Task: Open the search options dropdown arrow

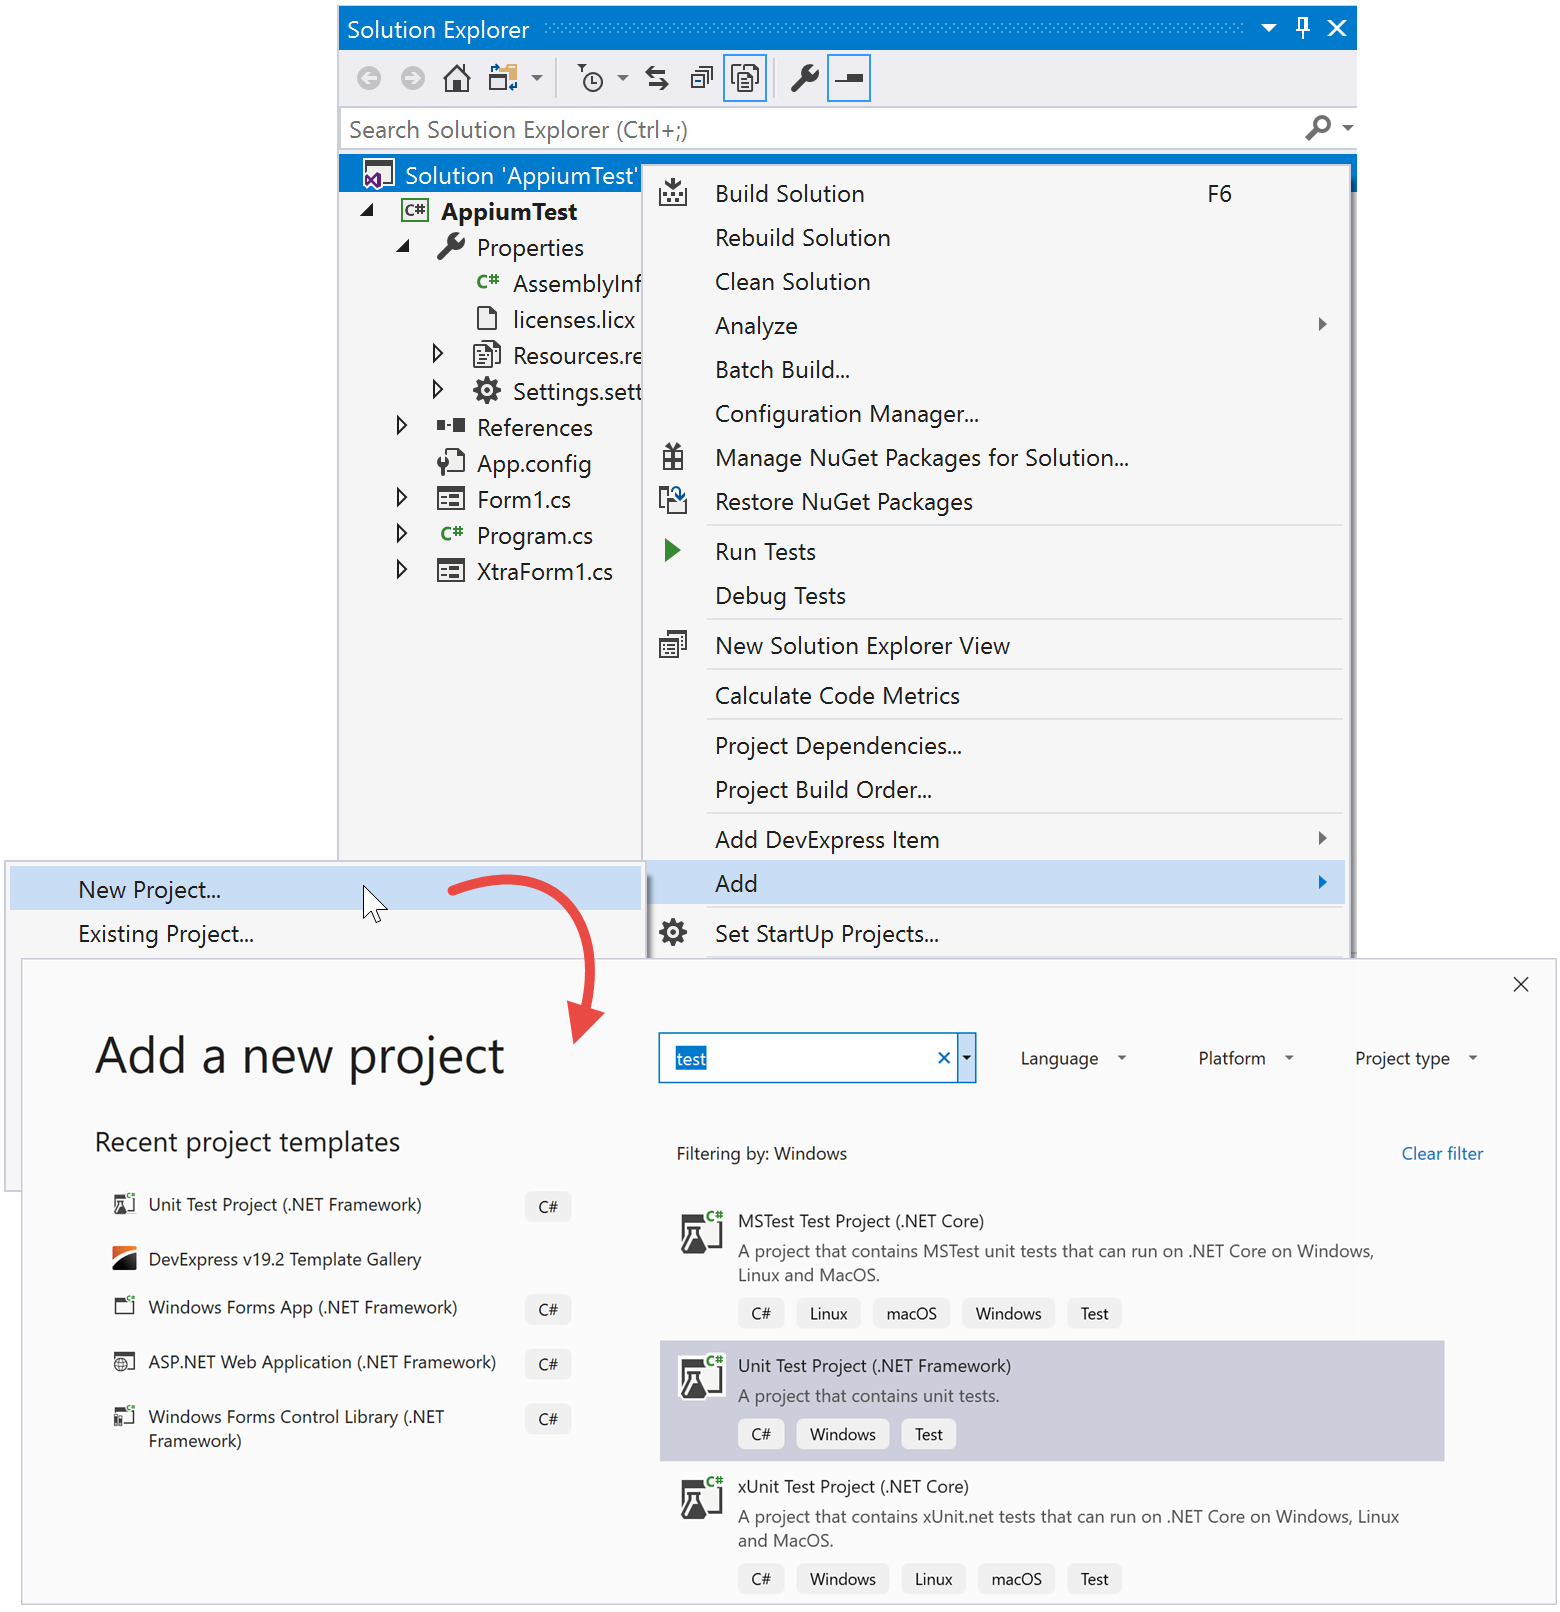Action: coord(1348,128)
